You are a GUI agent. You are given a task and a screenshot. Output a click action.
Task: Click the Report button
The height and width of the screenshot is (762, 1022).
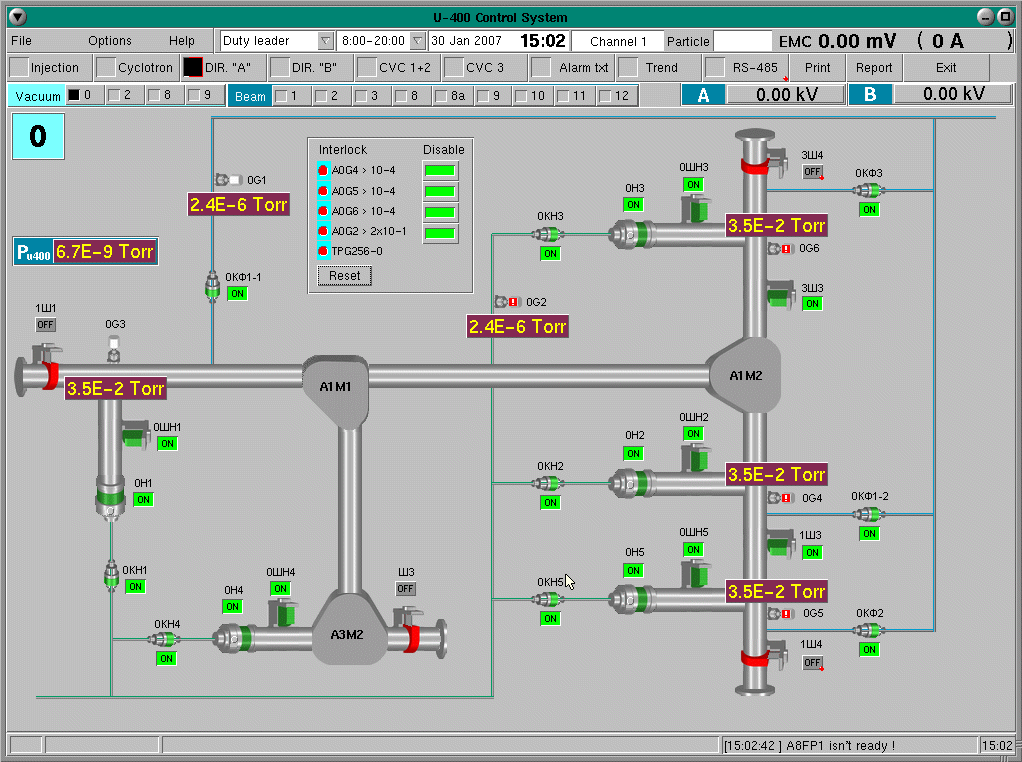coord(874,68)
